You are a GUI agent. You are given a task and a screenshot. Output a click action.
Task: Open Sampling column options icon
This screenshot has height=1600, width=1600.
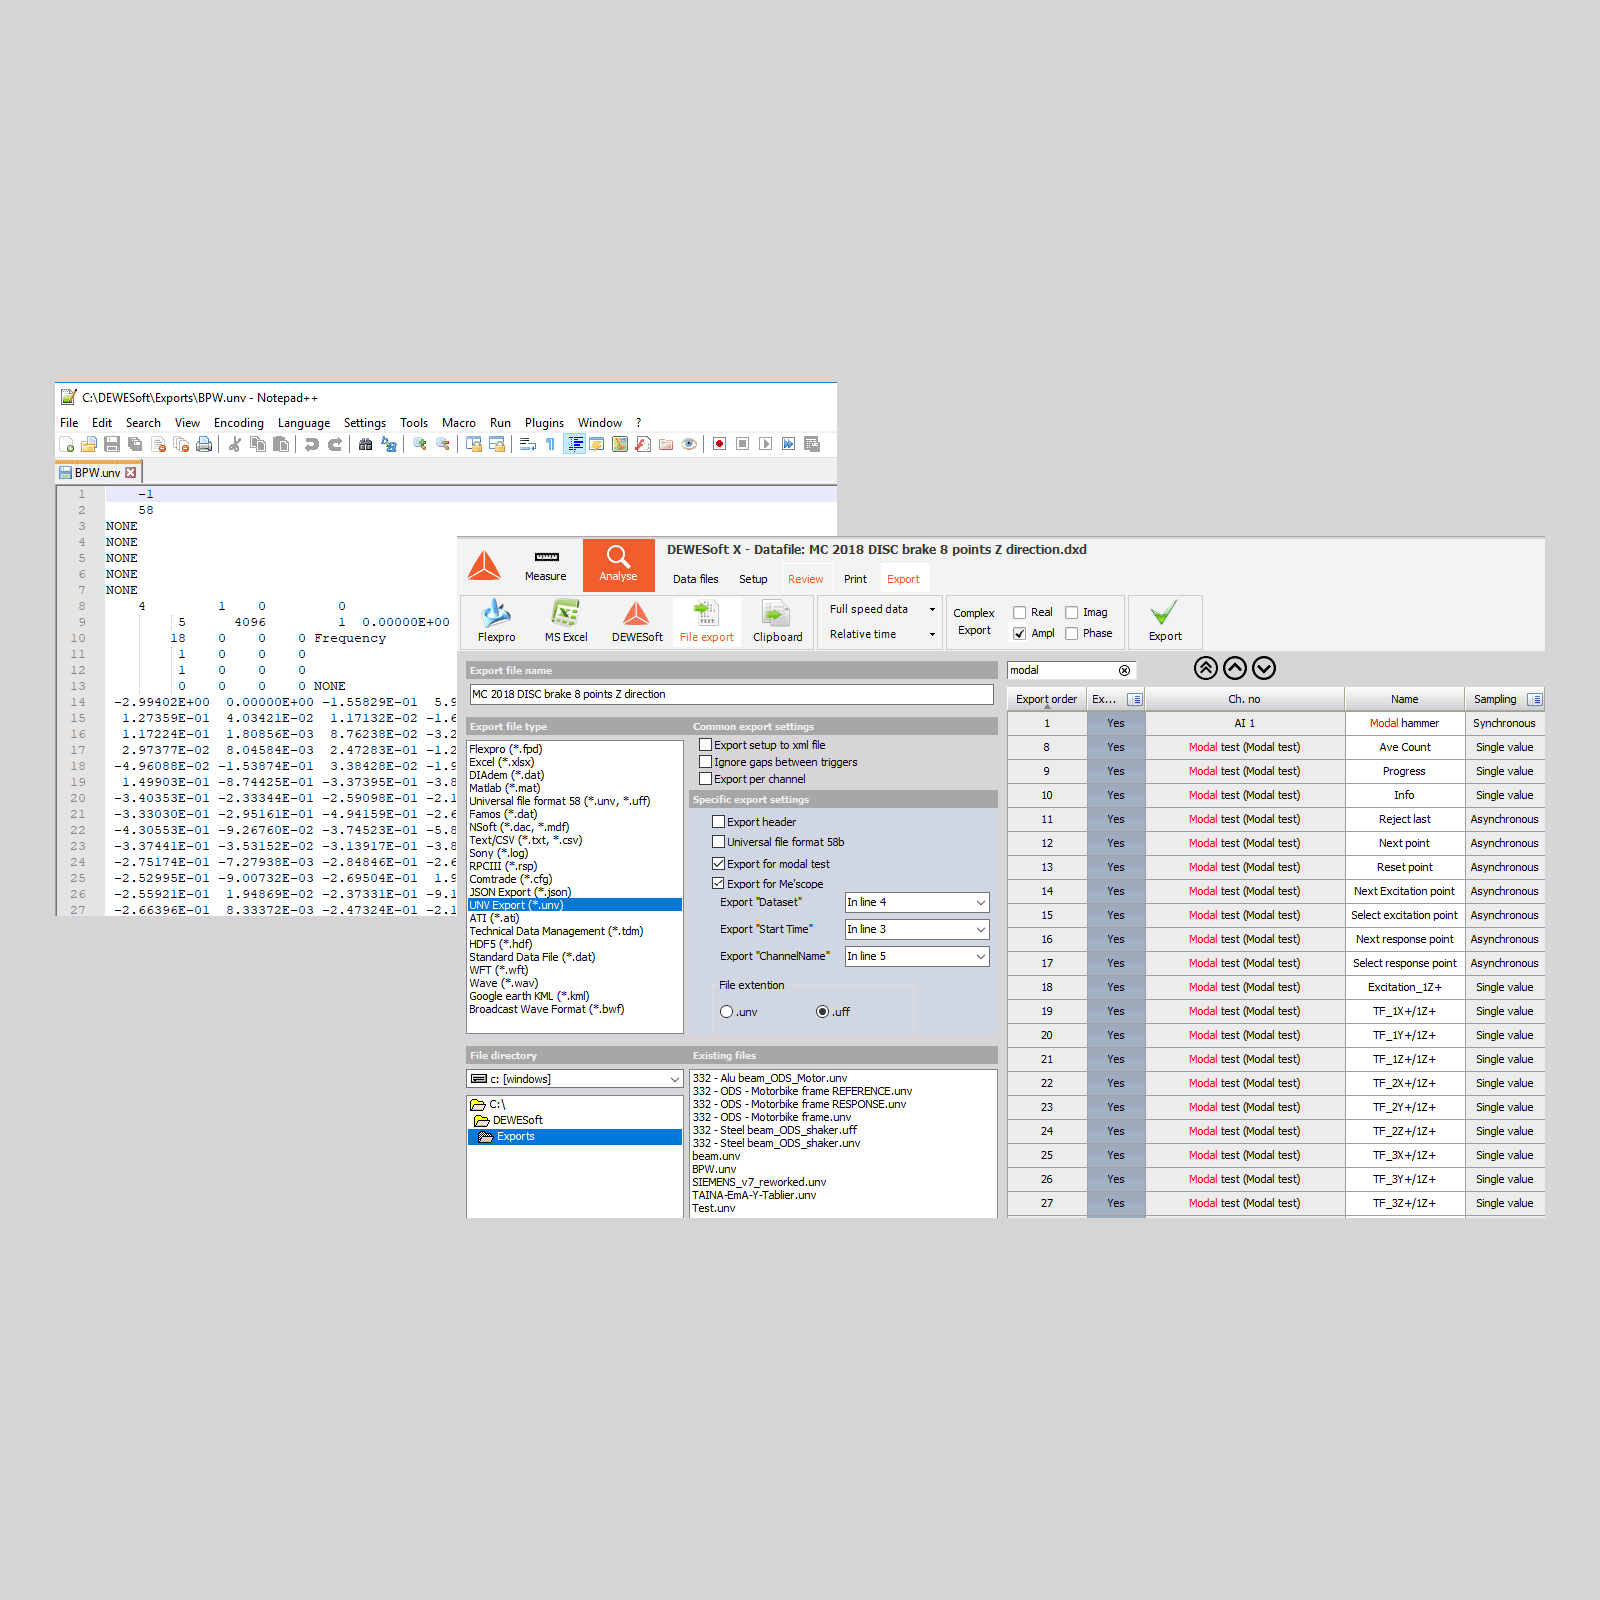(1535, 699)
